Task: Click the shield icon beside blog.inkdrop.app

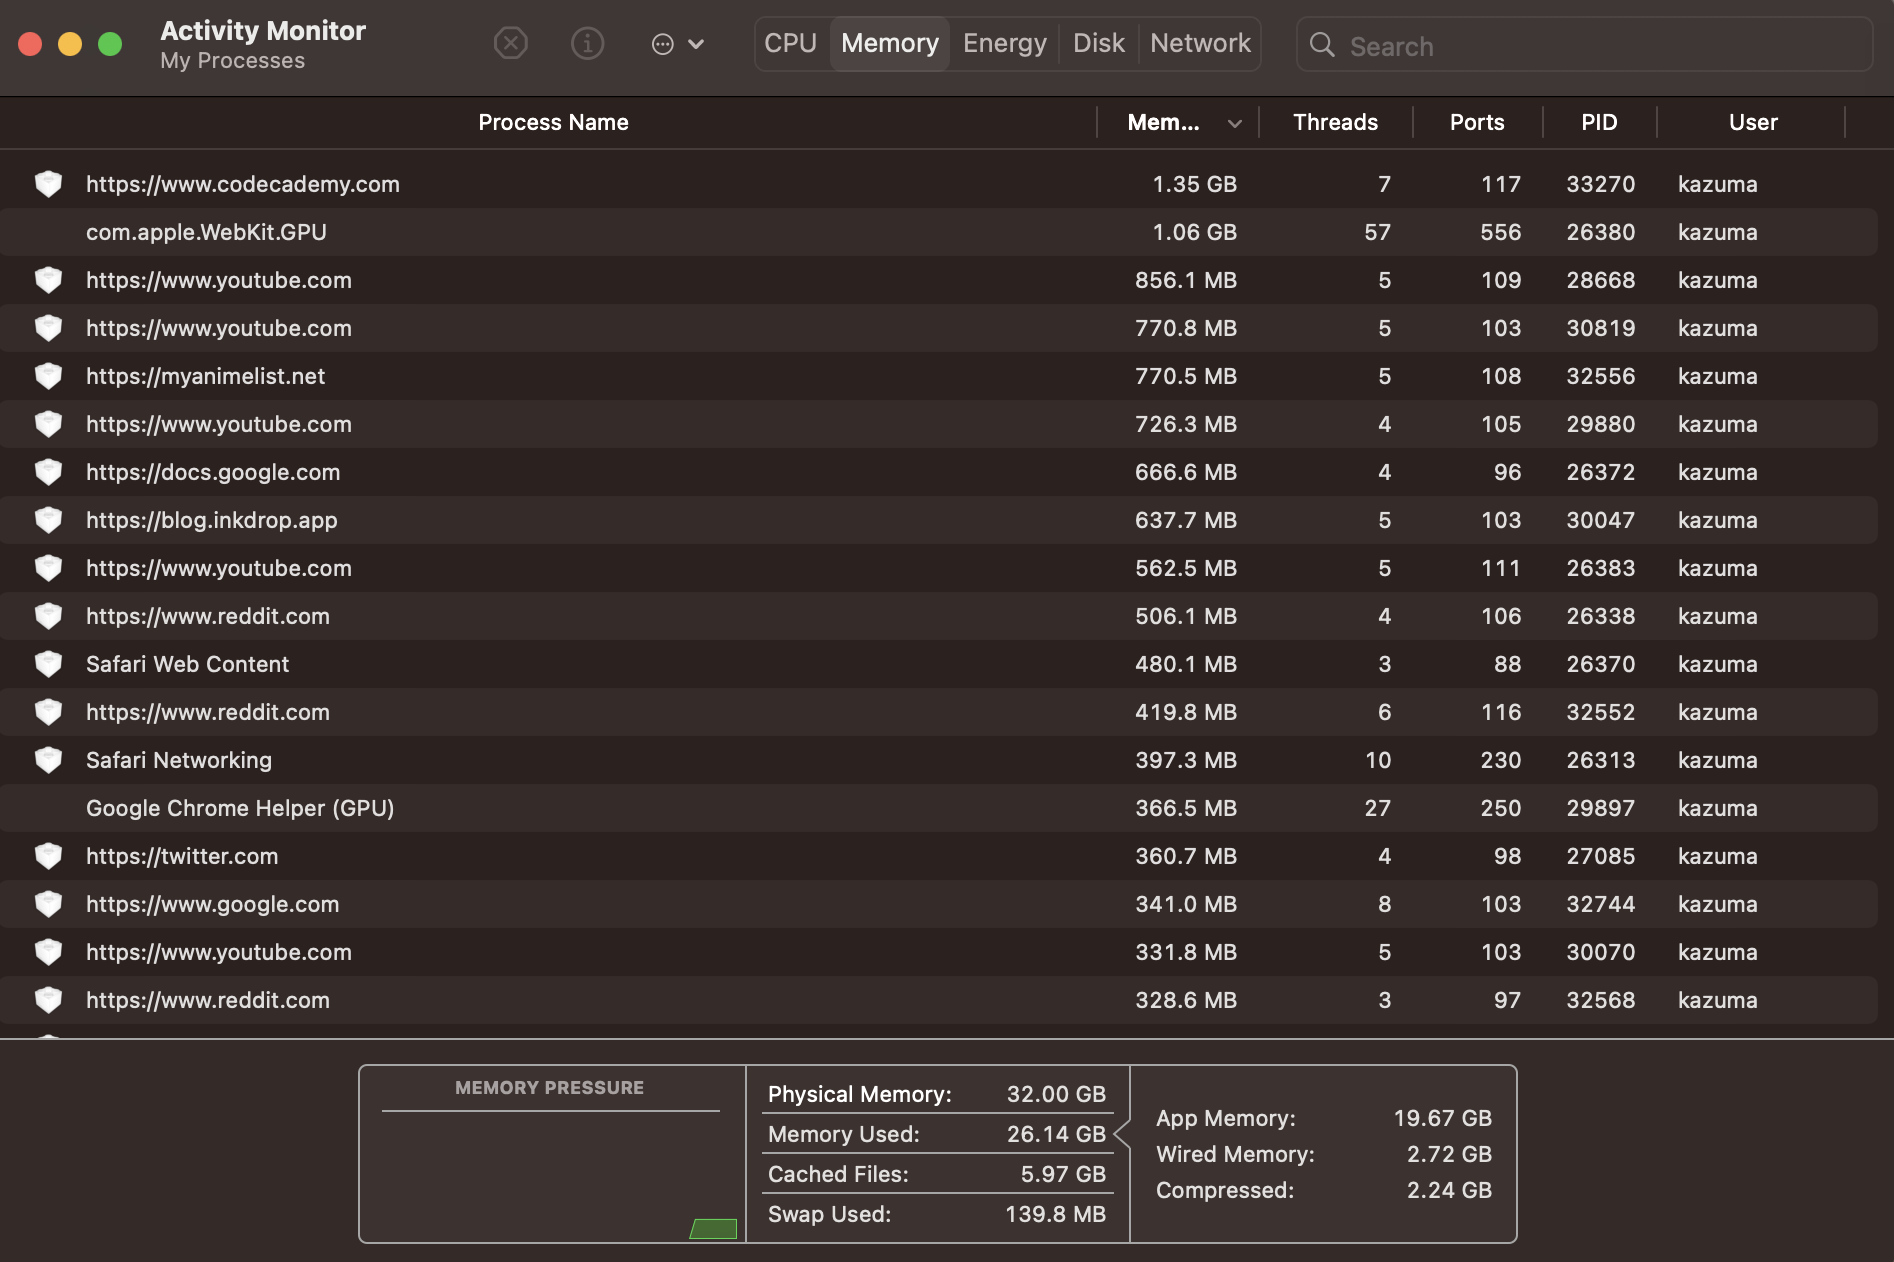Action: (x=48, y=520)
